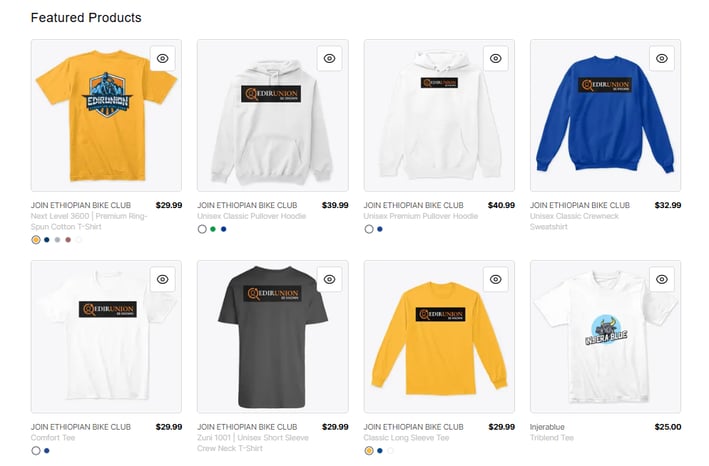Click the blue crewneck sweatshirt product image
The height and width of the screenshot is (466, 709).
point(605,115)
